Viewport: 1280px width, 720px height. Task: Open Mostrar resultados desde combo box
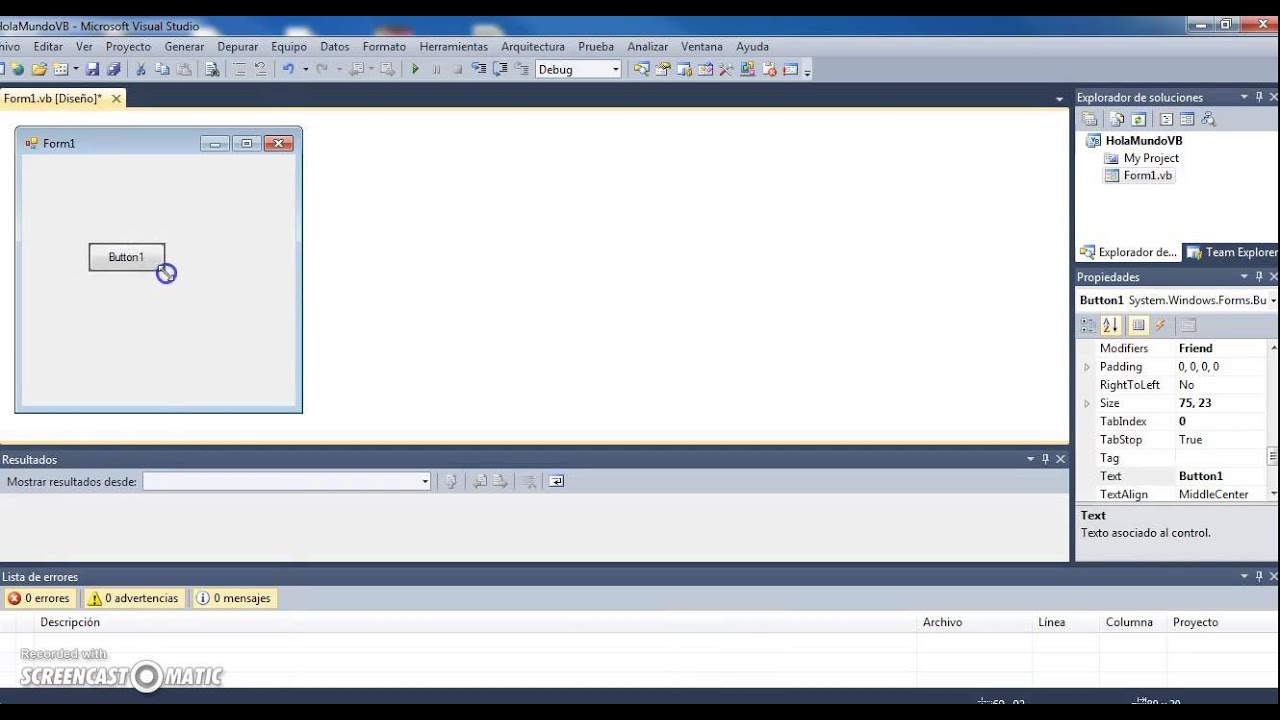(286, 481)
